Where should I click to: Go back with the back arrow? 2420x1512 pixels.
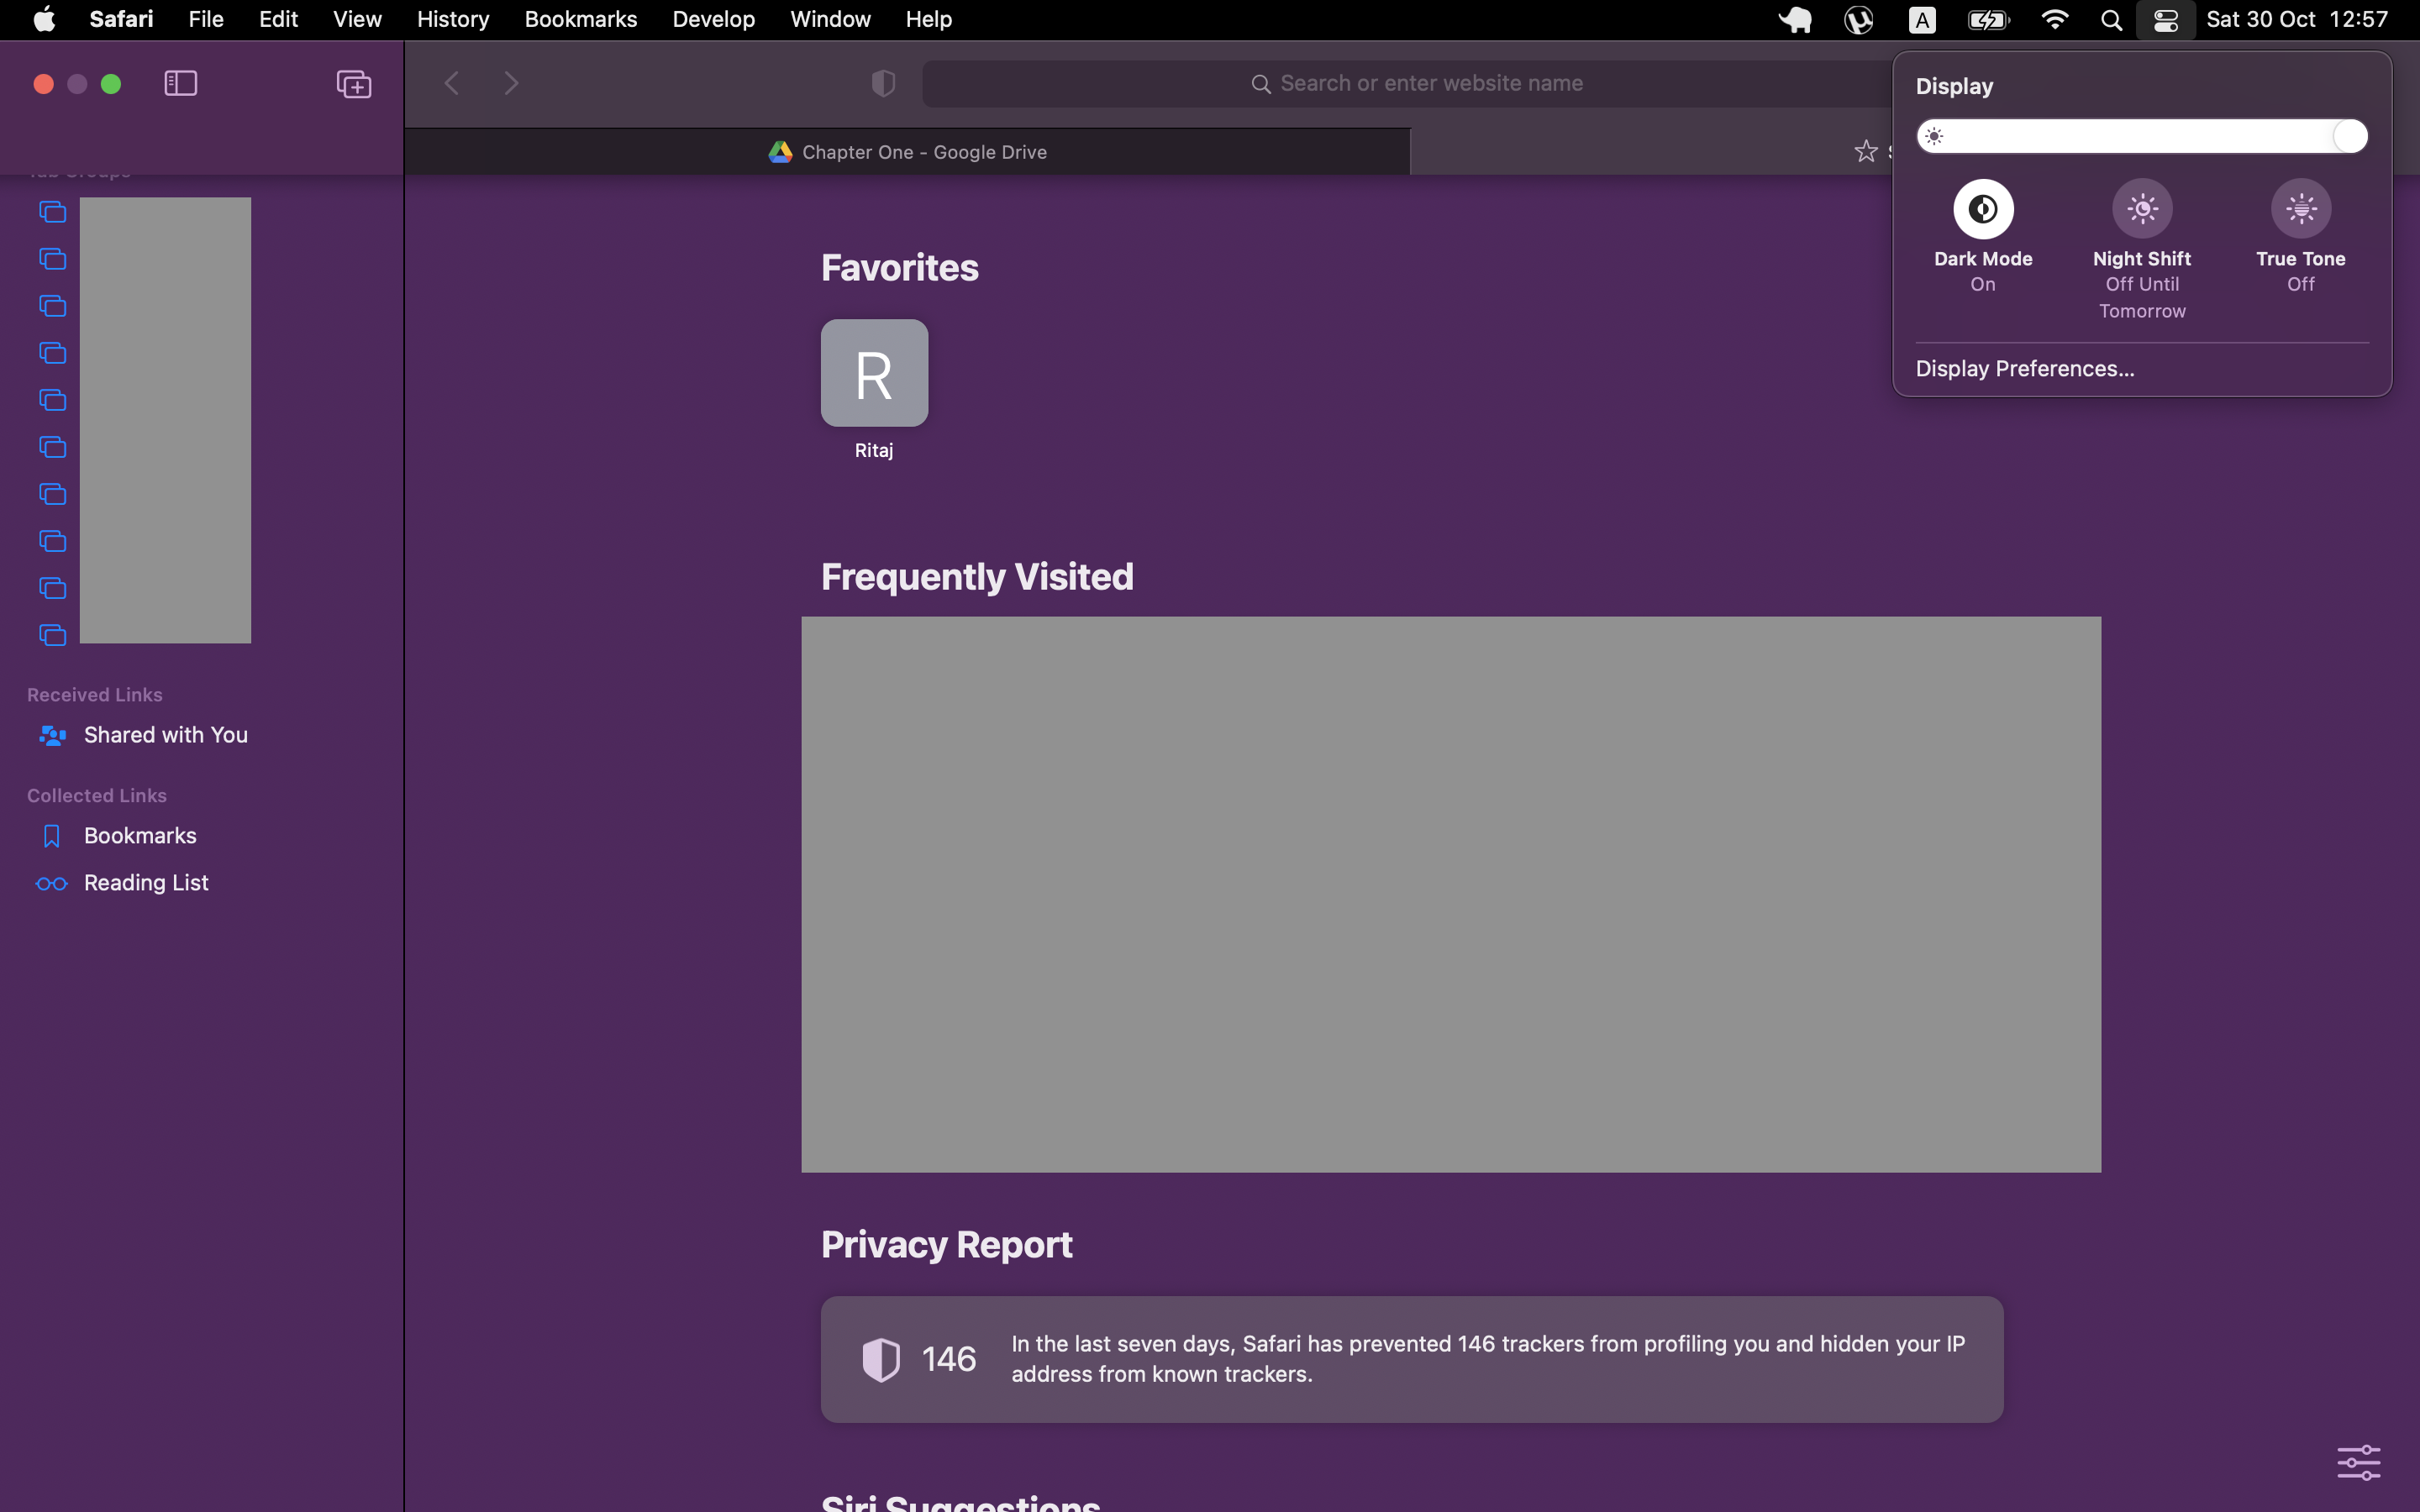tap(452, 83)
